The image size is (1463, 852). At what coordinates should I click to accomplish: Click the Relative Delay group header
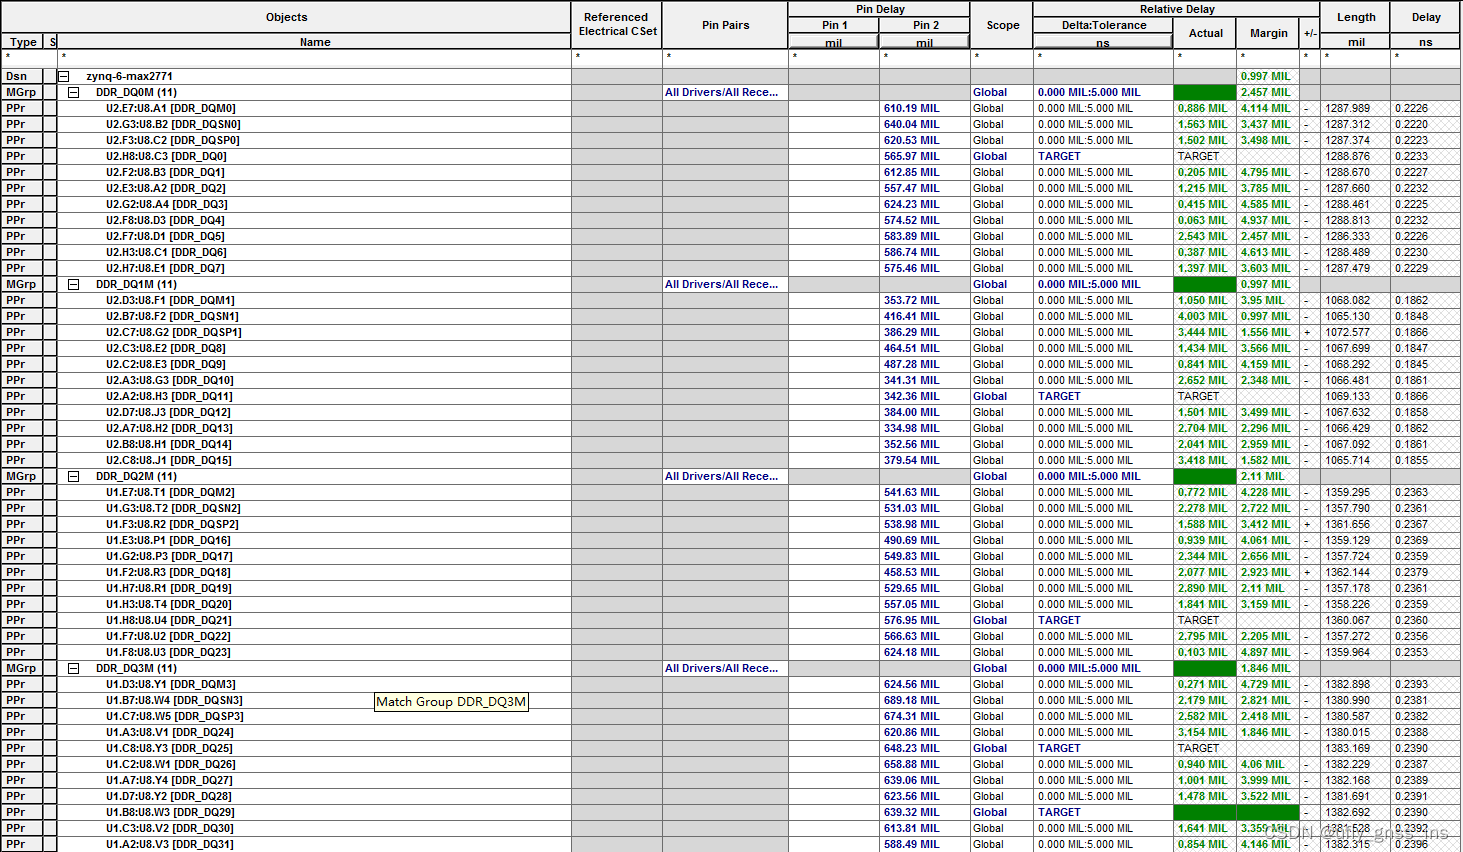click(1177, 9)
